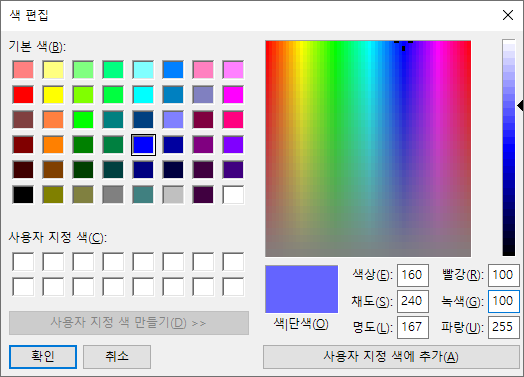Select the last custom color slot in second row

tap(233, 287)
